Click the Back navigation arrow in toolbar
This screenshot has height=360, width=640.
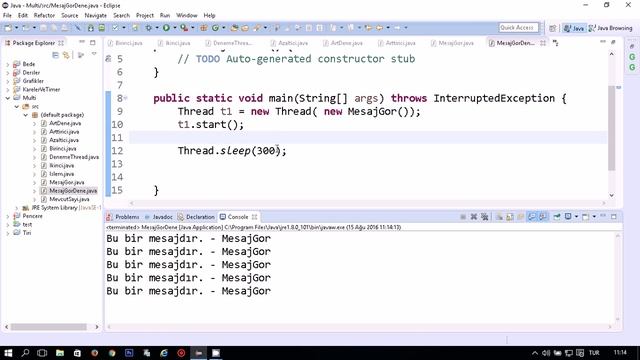[379, 28]
